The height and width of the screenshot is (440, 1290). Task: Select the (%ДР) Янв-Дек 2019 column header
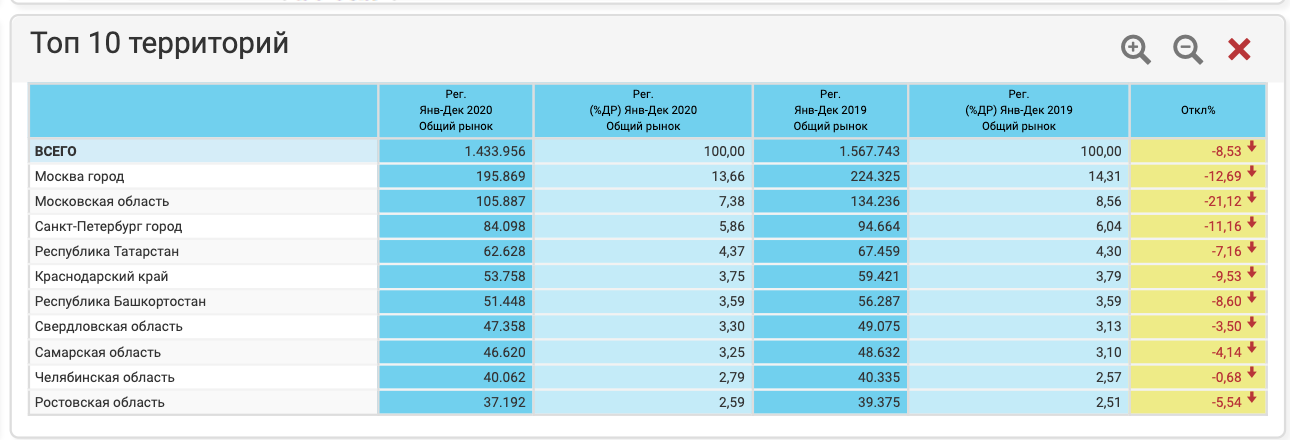coord(1018,111)
